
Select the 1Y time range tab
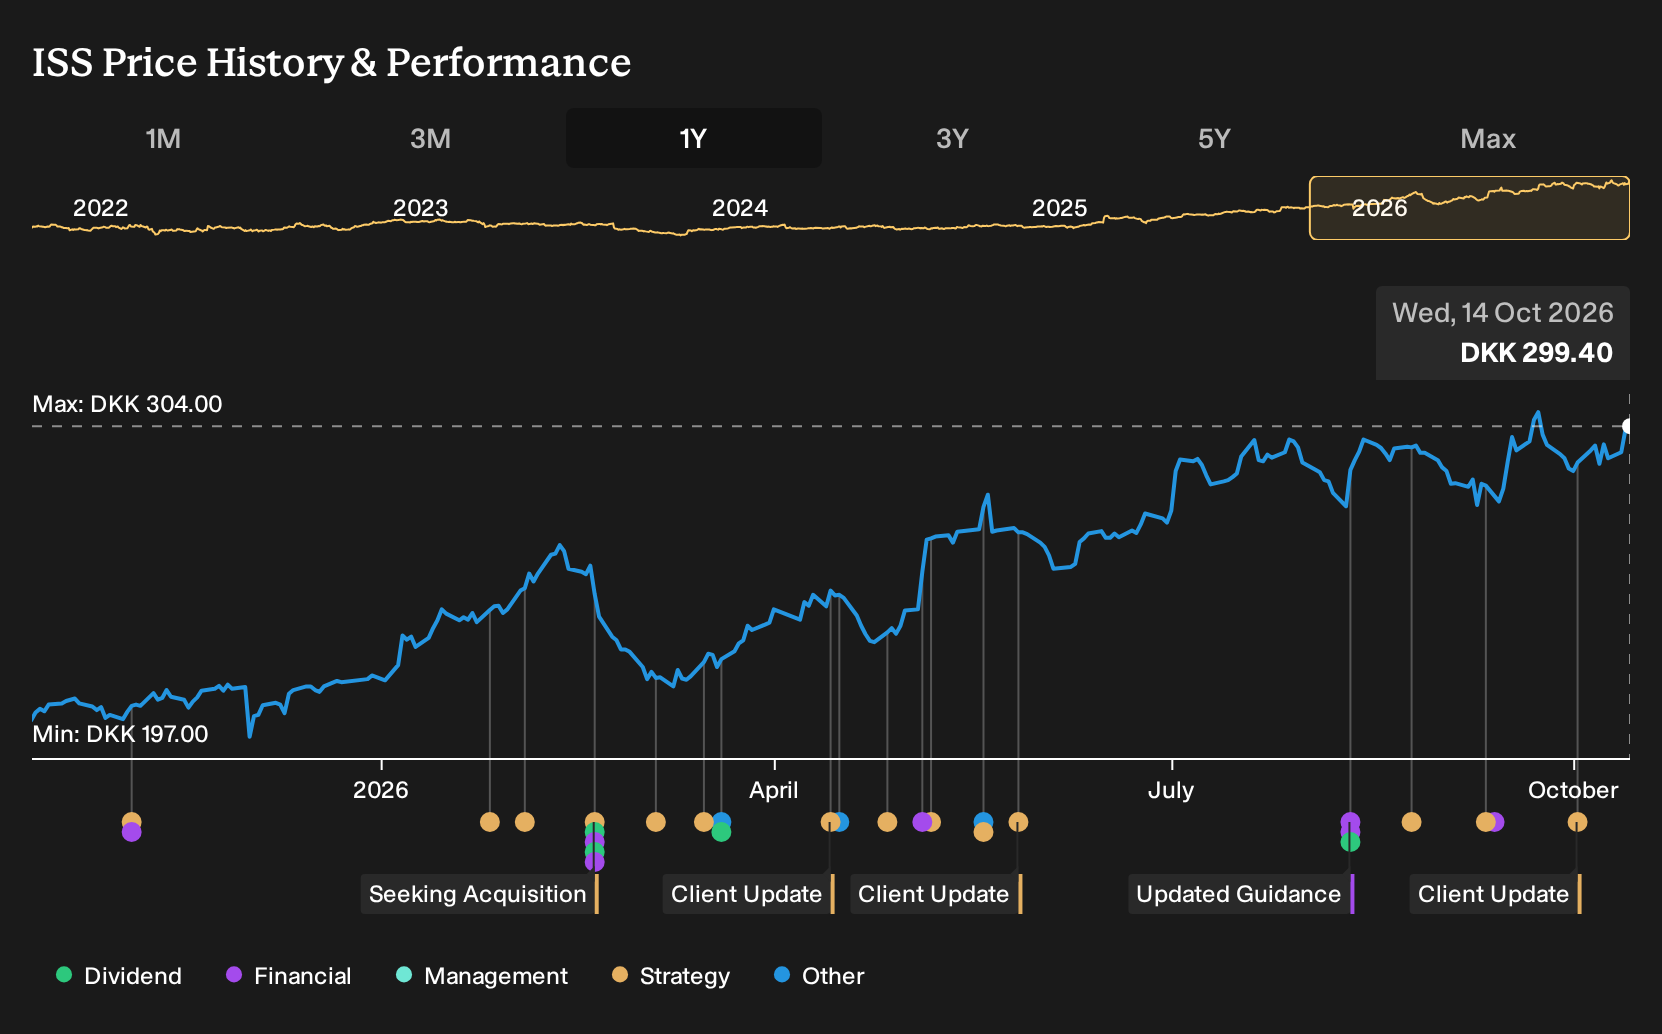pyautogui.click(x=693, y=138)
